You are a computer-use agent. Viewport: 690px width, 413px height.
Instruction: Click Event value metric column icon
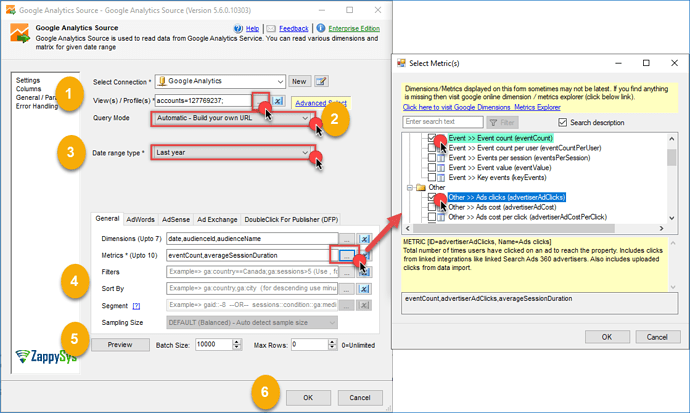[441, 168]
